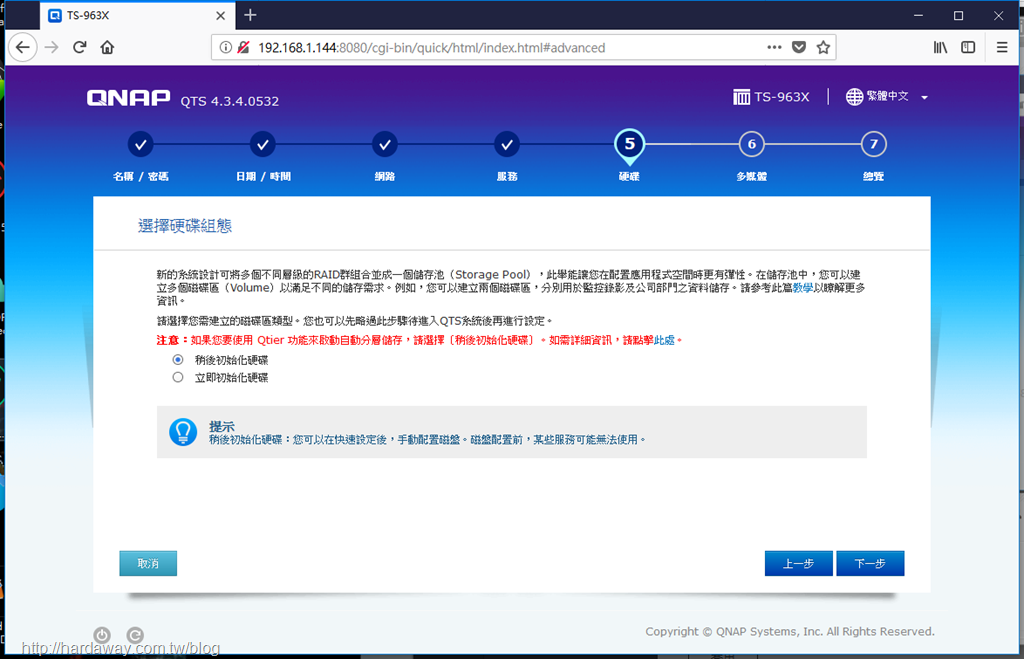Click the TS-963X NAS device icon
The image size is (1024, 659).
click(741, 97)
